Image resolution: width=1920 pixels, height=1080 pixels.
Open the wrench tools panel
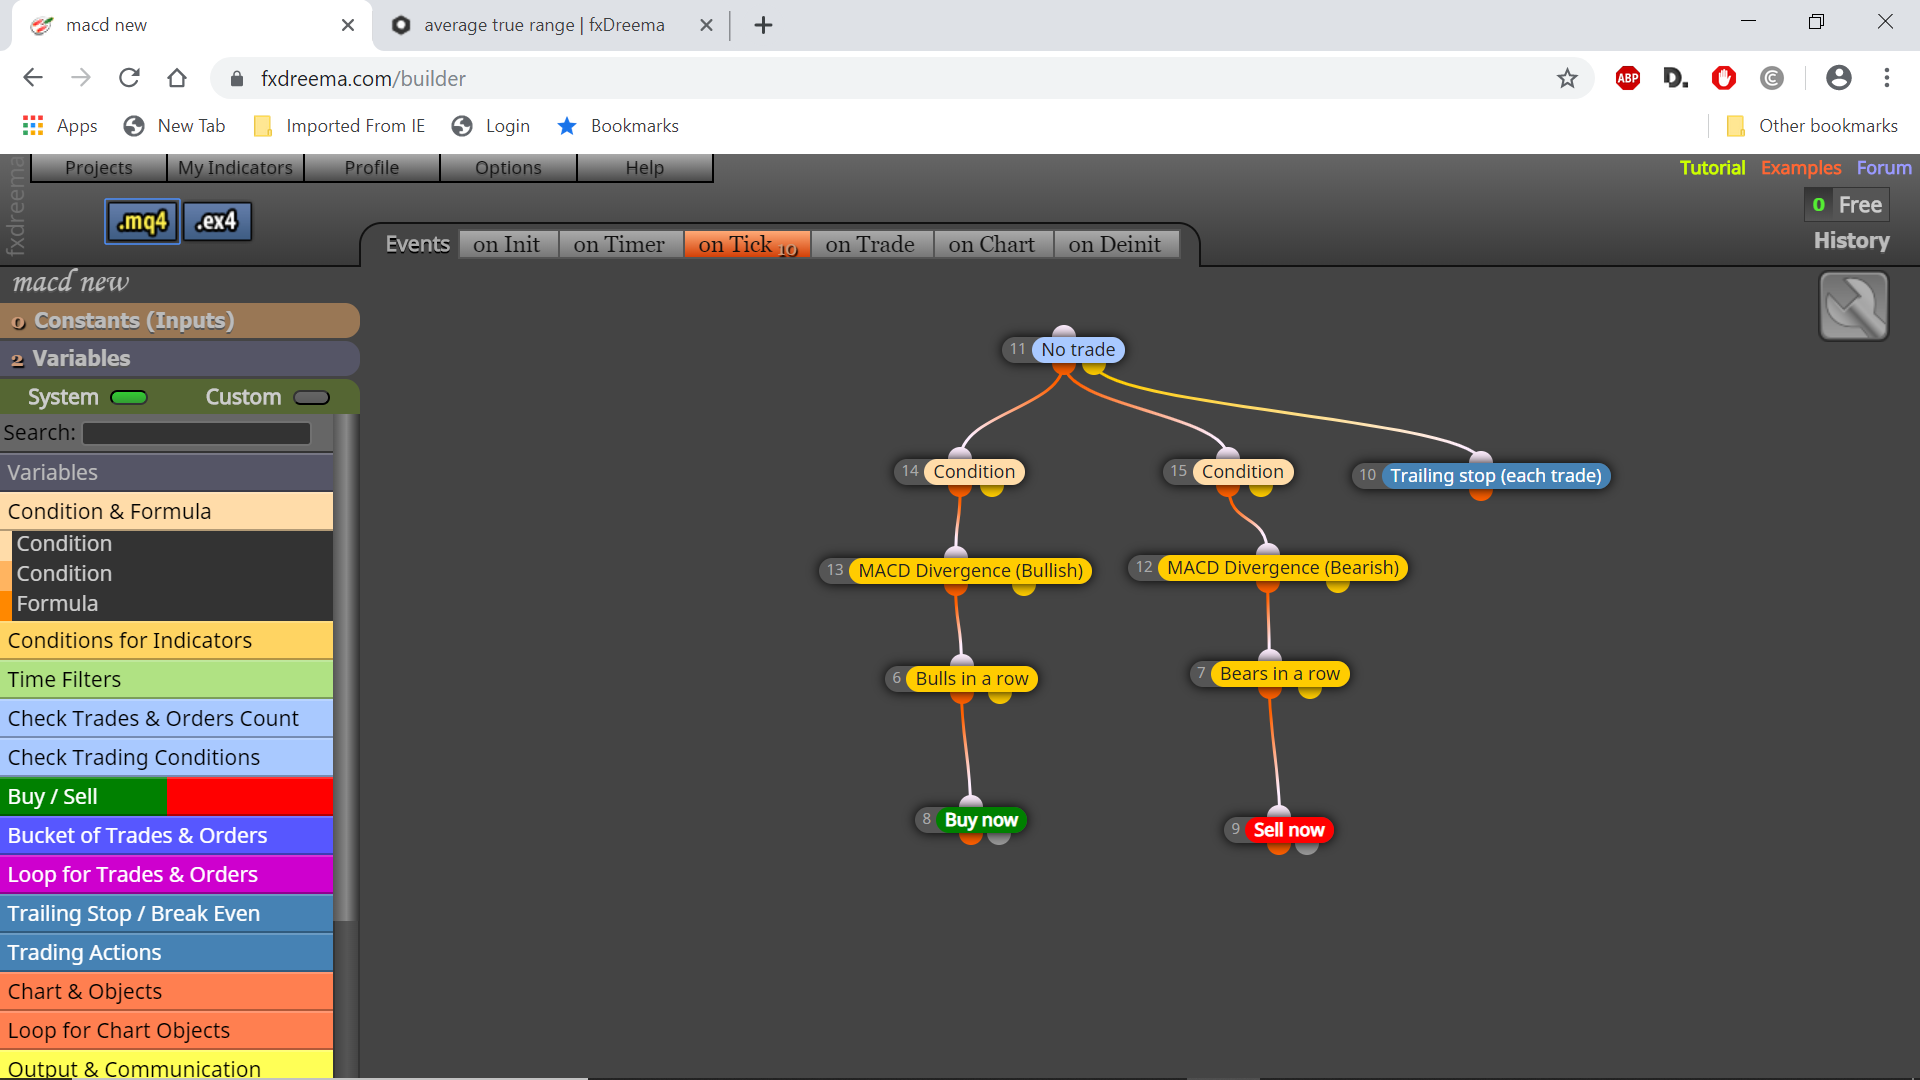[x=1853, y=307]
